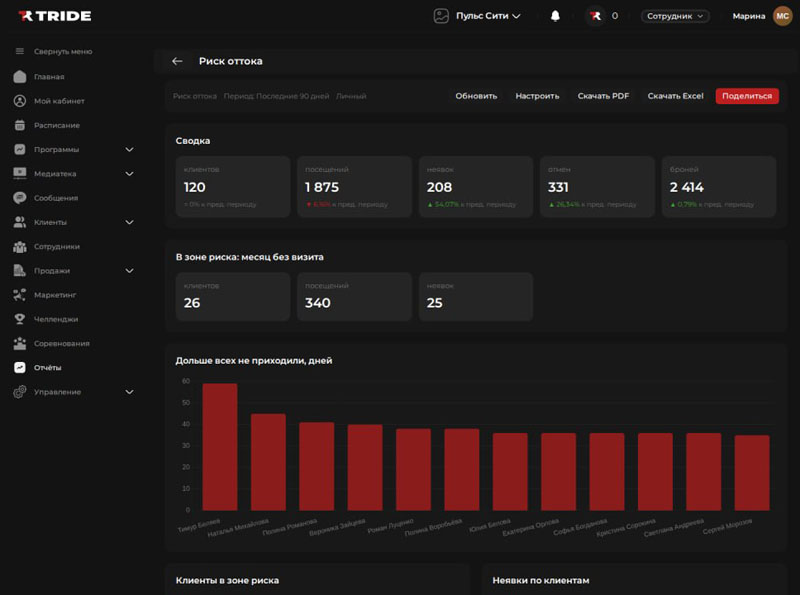Click the 208 неявок summary card

[476, 187]
